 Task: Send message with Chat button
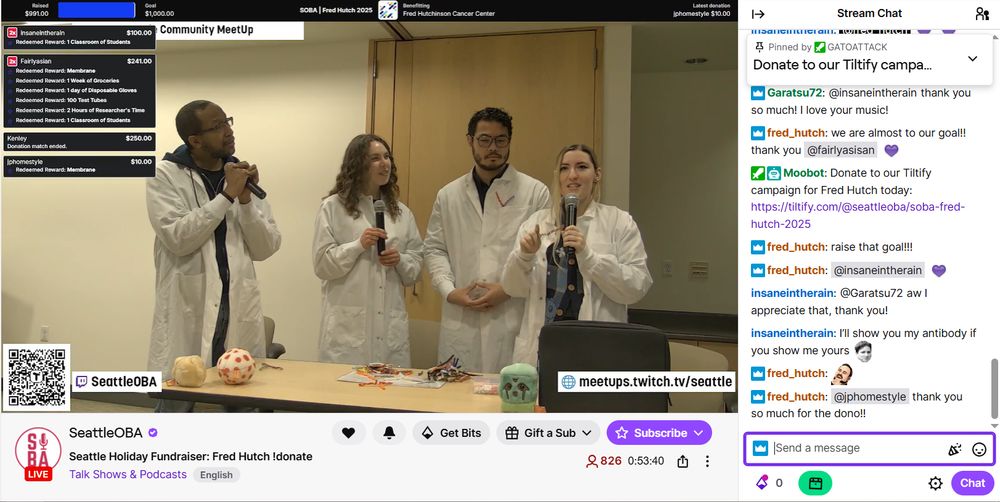(972, 483)
